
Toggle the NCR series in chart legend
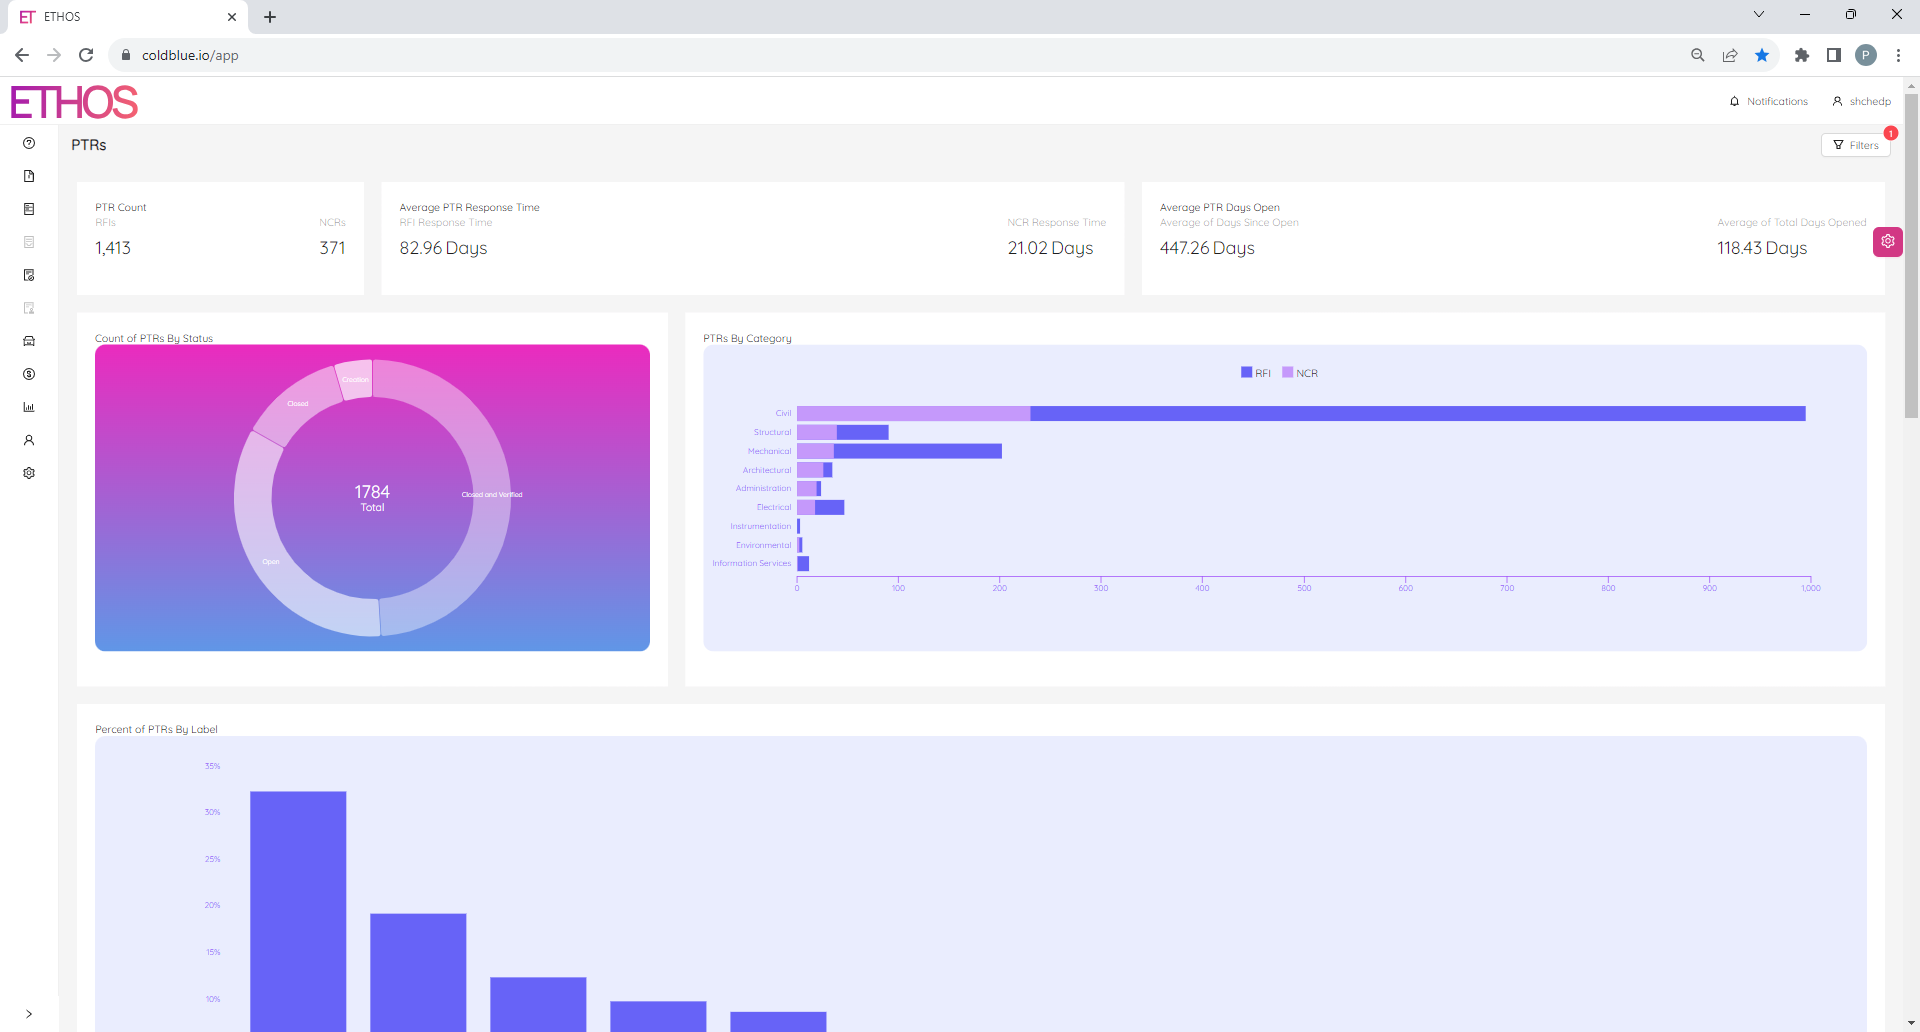[1301, 372]
